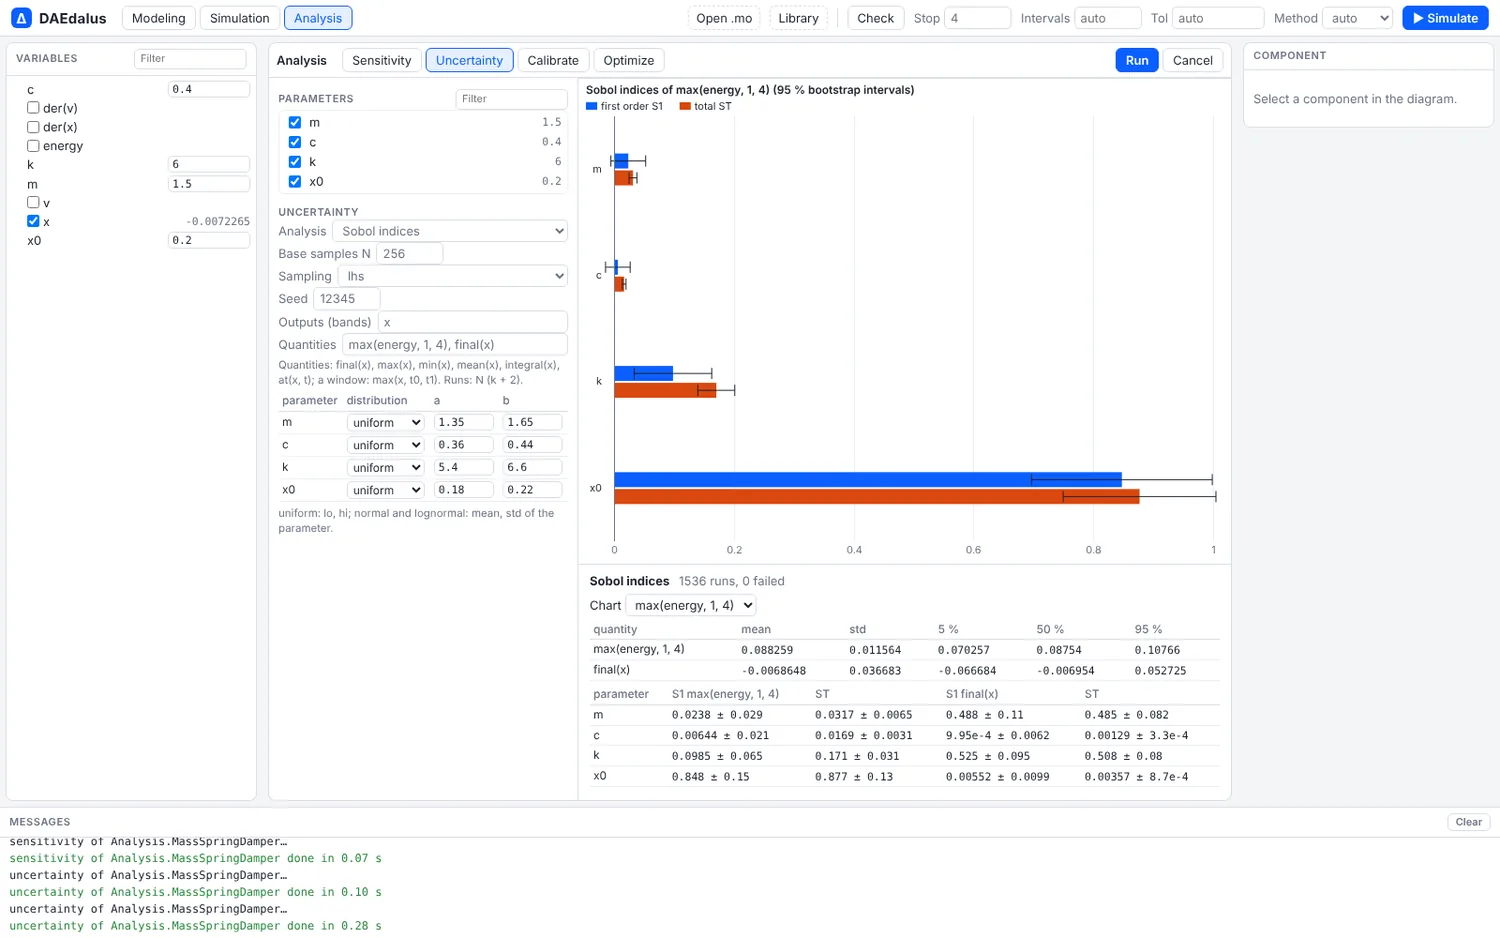Image resolution: width=1500 pixels, height=938 pixels.
Task: Click the total ST legend swatch
Action: (x=685, y=106)
